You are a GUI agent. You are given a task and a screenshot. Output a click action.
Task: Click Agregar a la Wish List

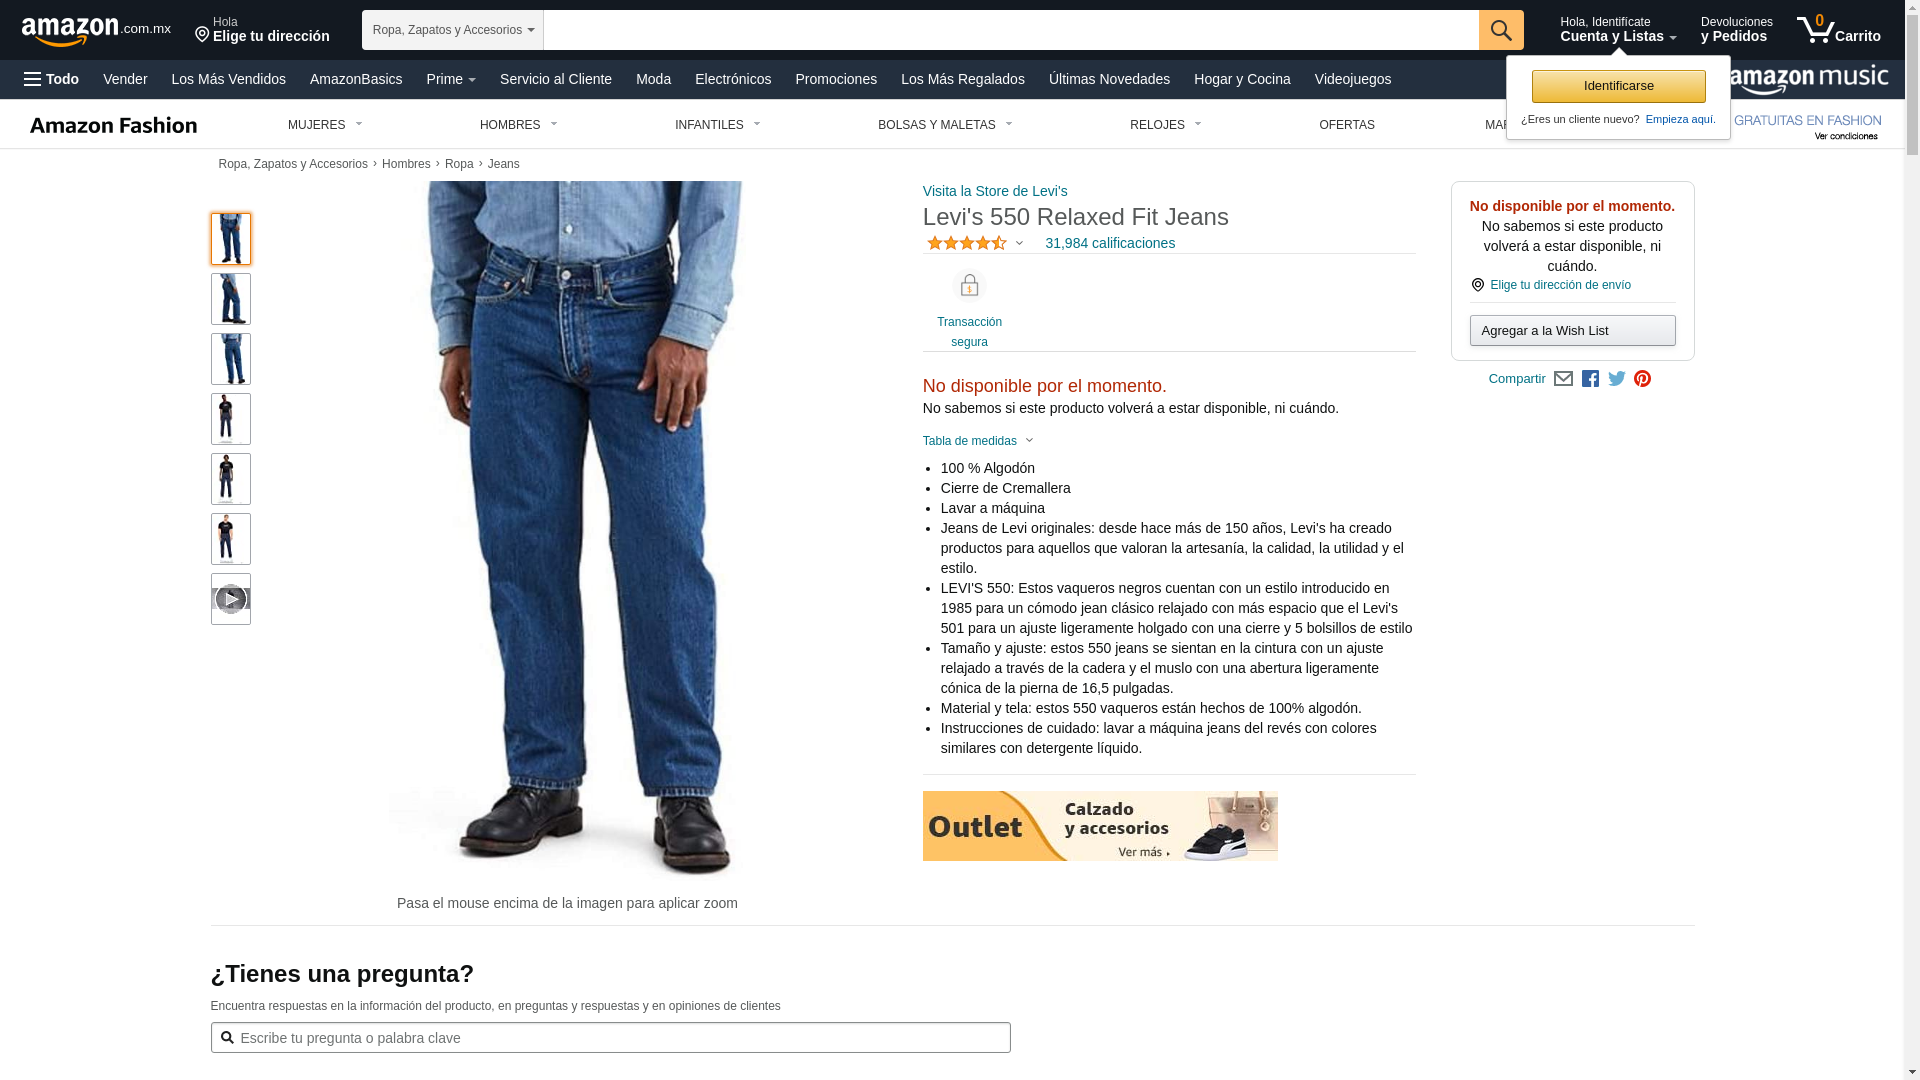tap(1572, 331)
